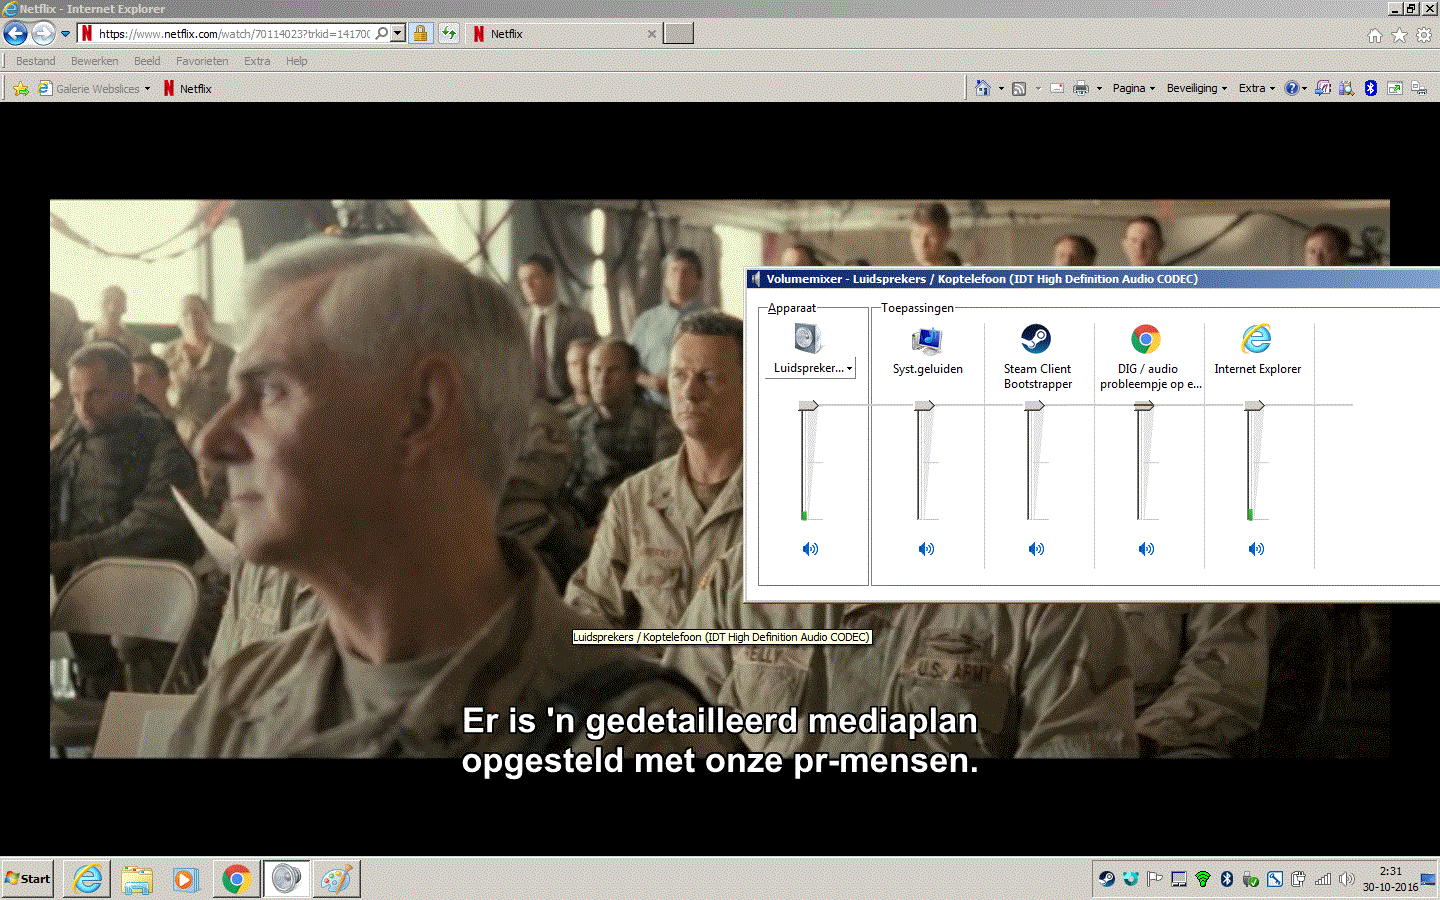Image resolution: width=1440 pixels, height=900 pixels.
Task: Open the Bestand menu
Action: [36, 61]
